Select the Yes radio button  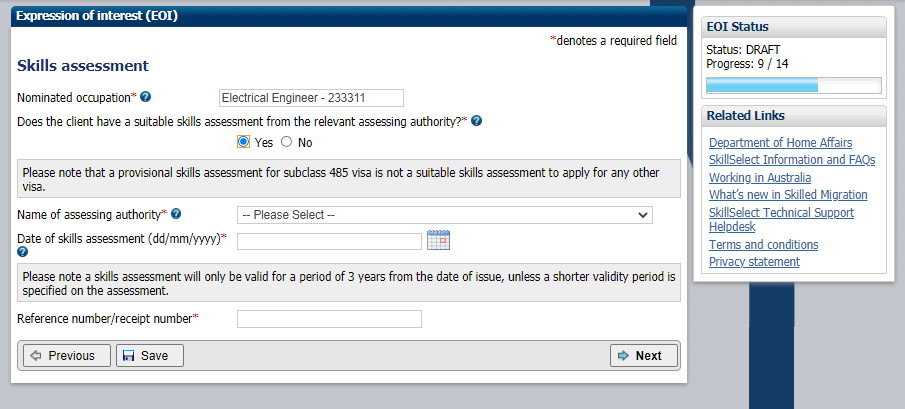click(x=243, y=142)
